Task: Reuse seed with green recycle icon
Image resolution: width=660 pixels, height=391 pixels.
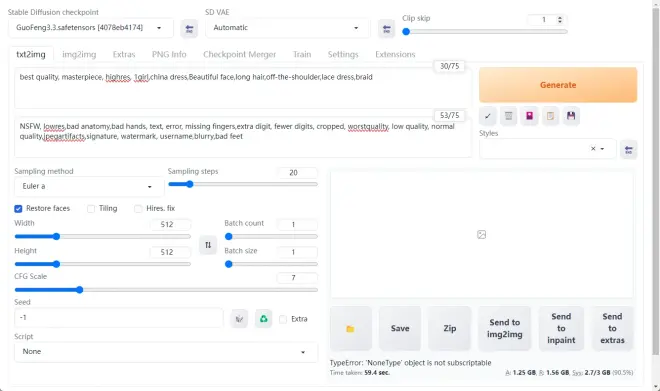Action: [263, 319]
